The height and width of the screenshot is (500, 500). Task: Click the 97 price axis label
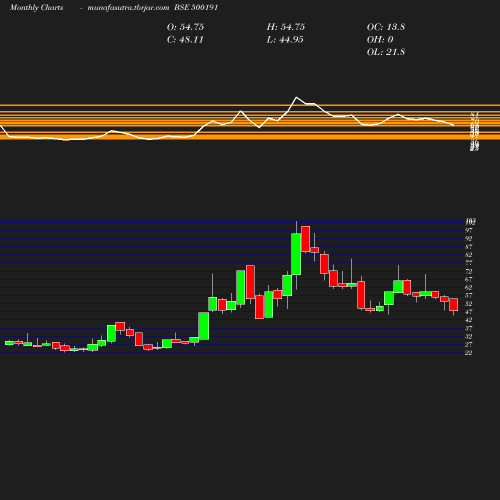(469, 230)
